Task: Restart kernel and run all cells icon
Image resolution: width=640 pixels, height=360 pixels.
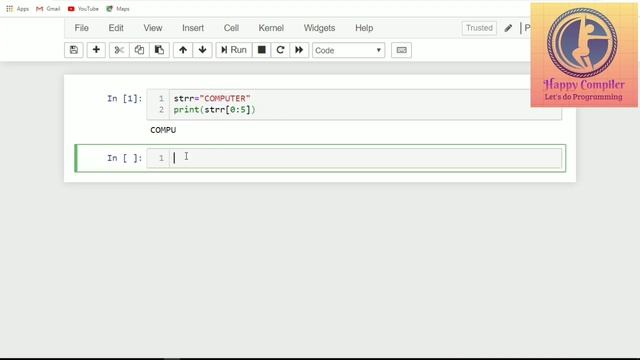Action: 299,50
